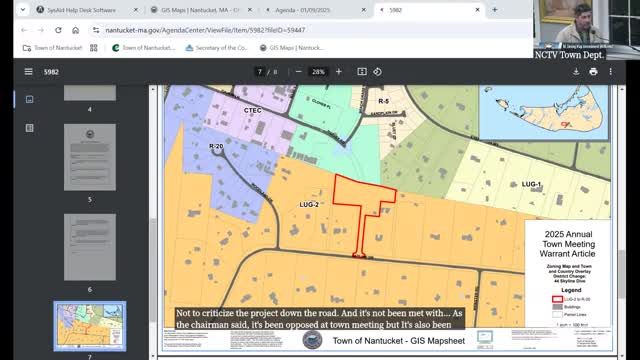Jump to page 5 thumbnail

pos(90,157)
